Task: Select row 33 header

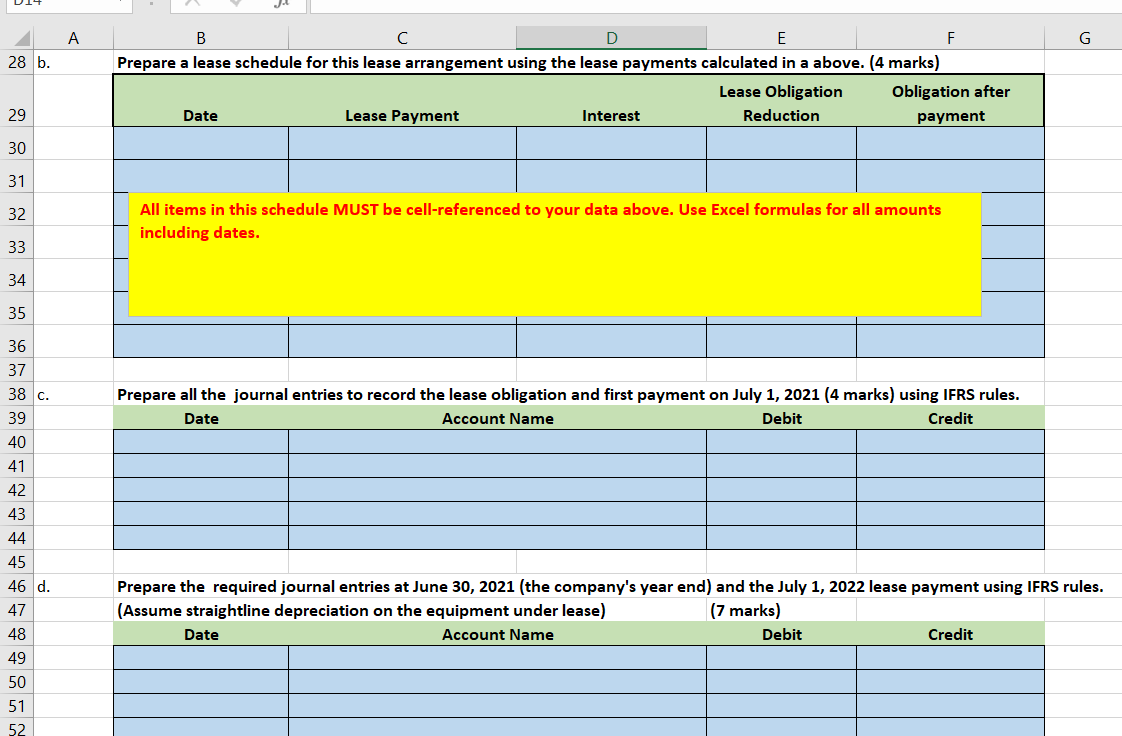Action: tap(17, 242)
